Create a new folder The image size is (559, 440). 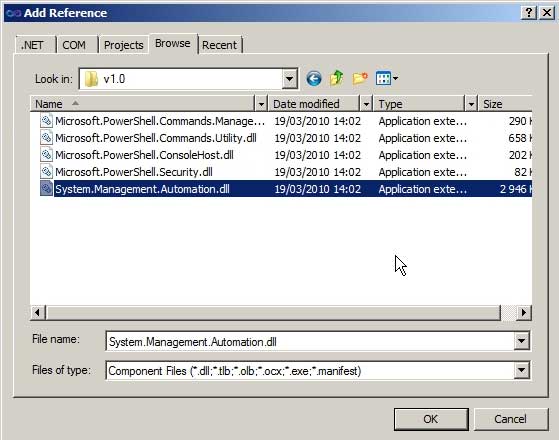point(360,78)
